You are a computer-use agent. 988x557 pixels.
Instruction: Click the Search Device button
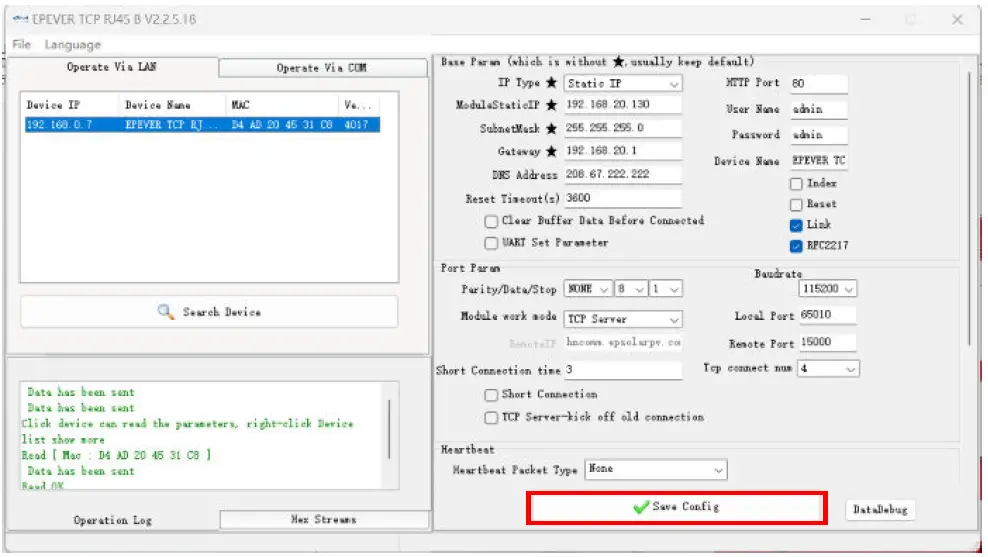pyautogui.click(x=209, y=312)
